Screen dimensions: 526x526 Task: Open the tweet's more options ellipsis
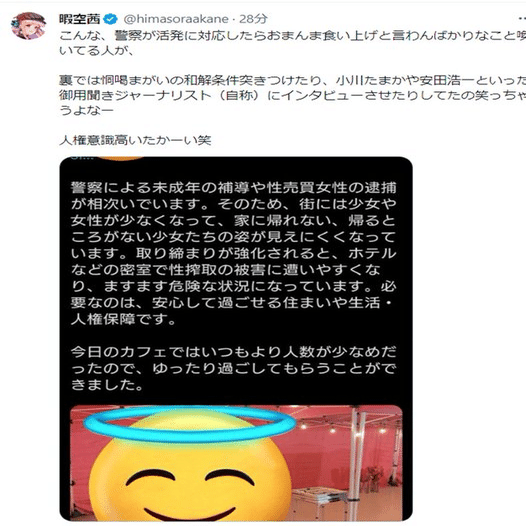(x=522, y=19)
